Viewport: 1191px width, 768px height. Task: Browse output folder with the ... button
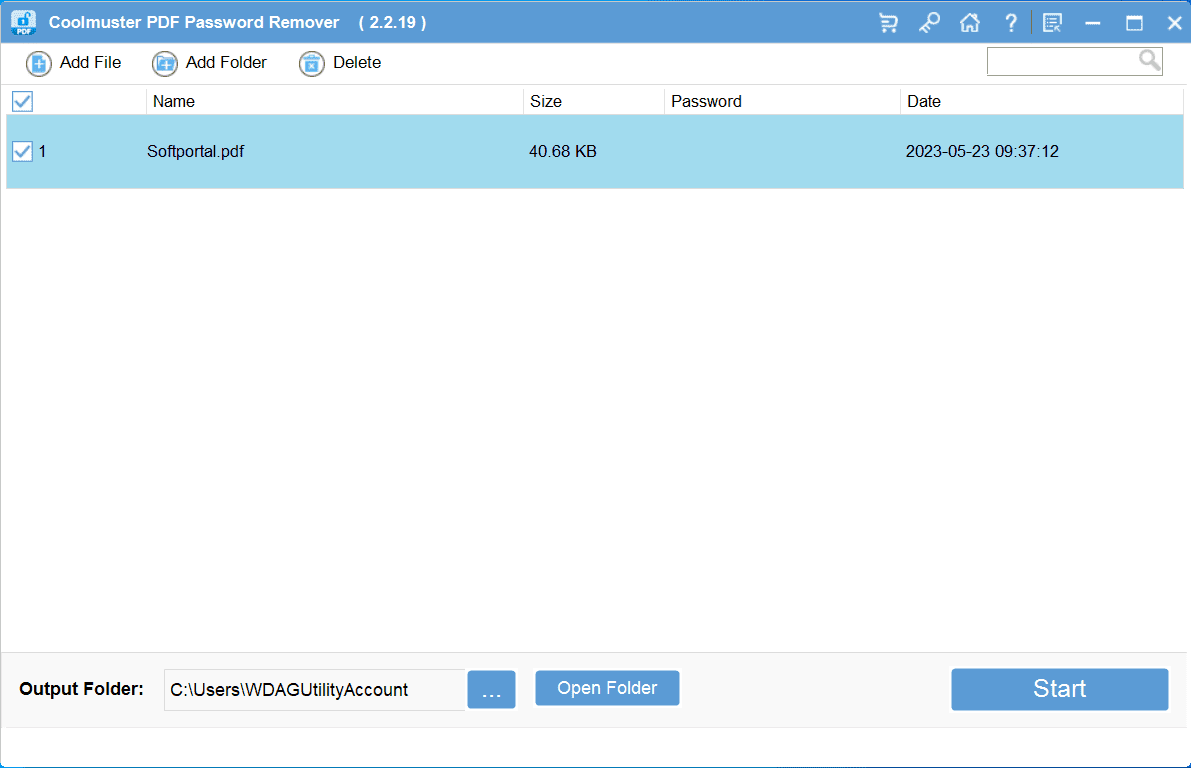(x=491, y=690)
